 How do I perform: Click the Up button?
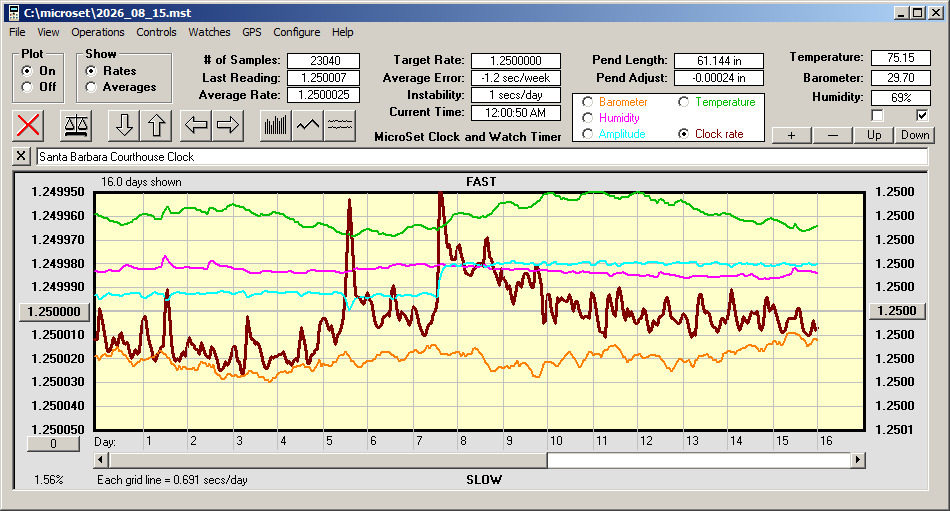(874, 135)
